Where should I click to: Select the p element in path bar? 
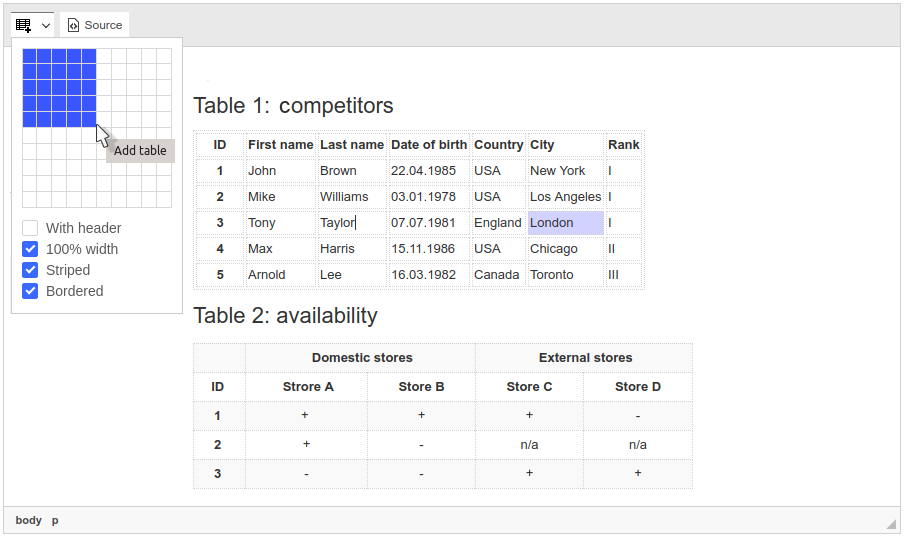click(55, 520)
